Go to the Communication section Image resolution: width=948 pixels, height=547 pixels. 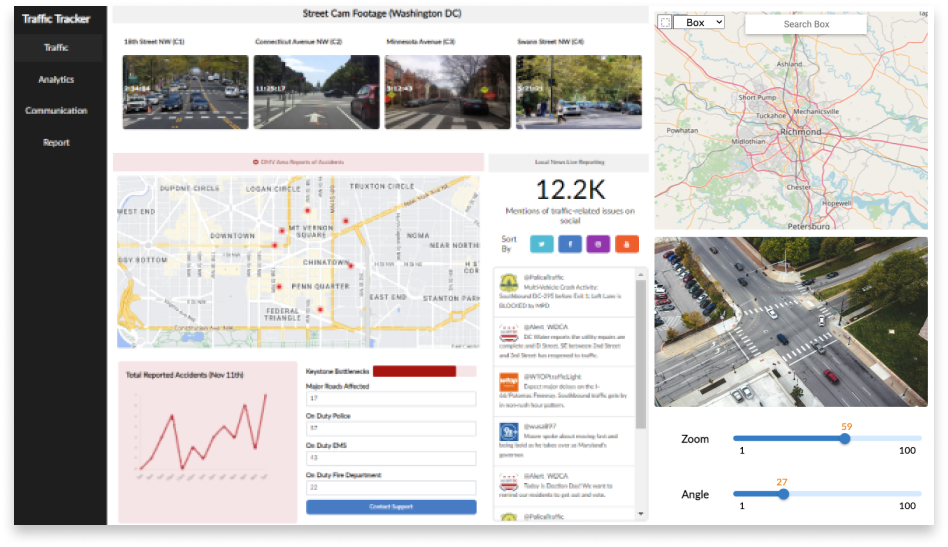[x=56, y=111]
